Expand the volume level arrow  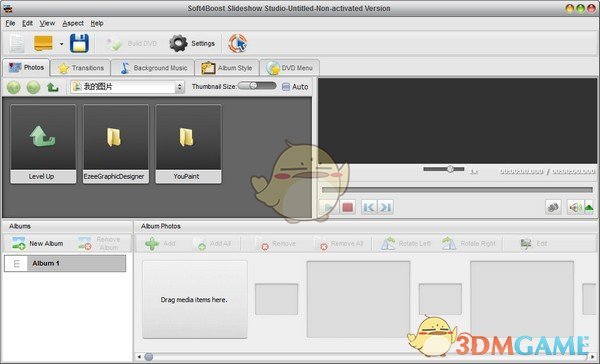click(589, 207)
